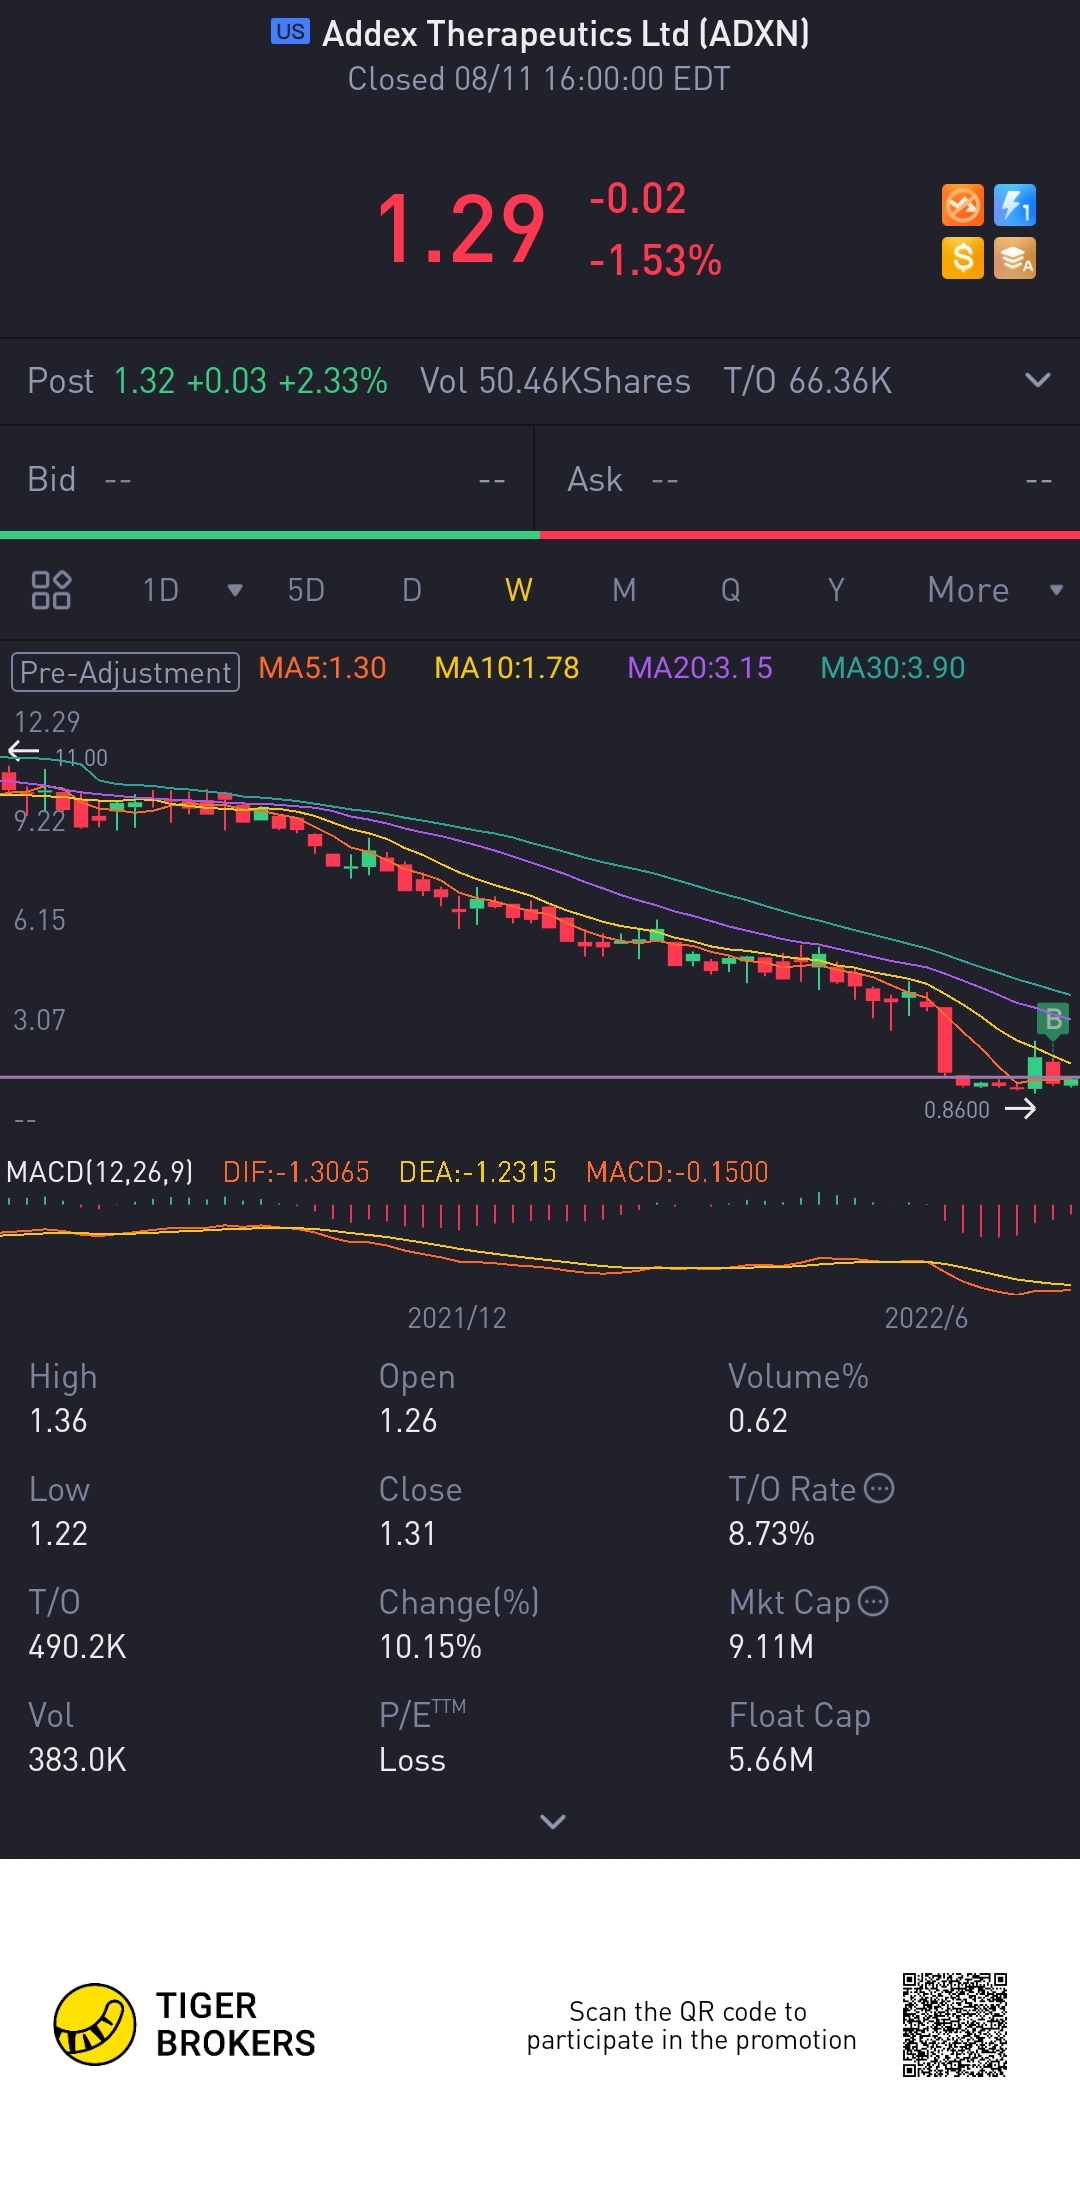
Task: Tap the tan coin stack icon
Action: pyautogui.click(x=1015, y=258)
